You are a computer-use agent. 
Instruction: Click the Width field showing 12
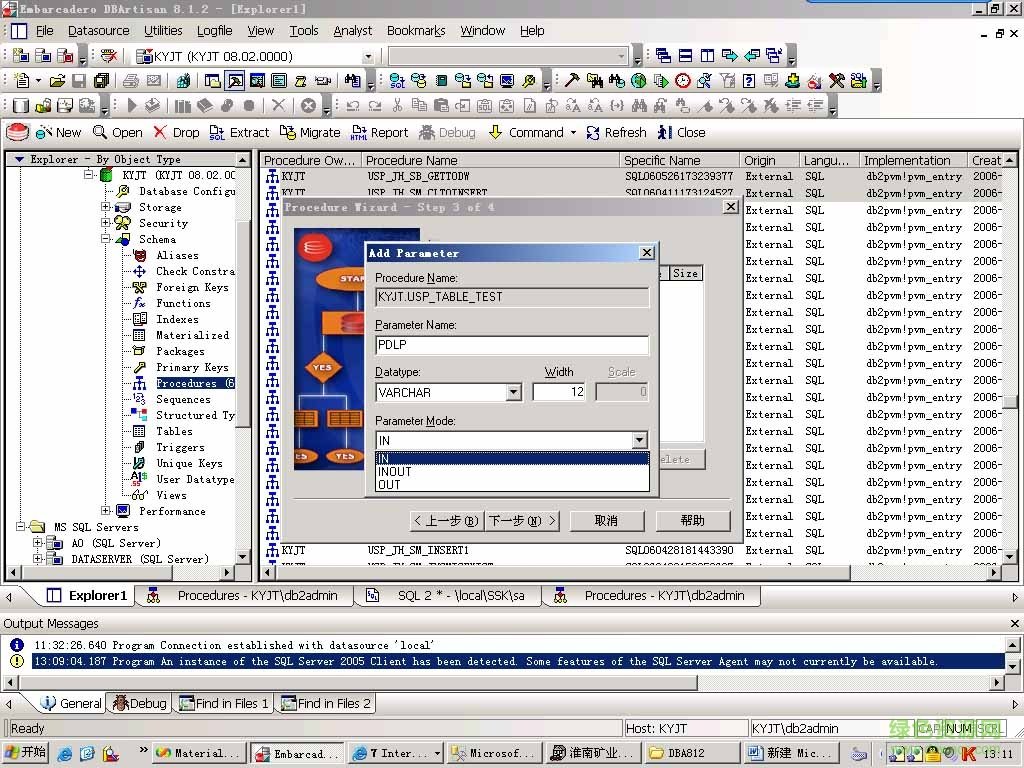pyautogui.click(x=559, y=392)
